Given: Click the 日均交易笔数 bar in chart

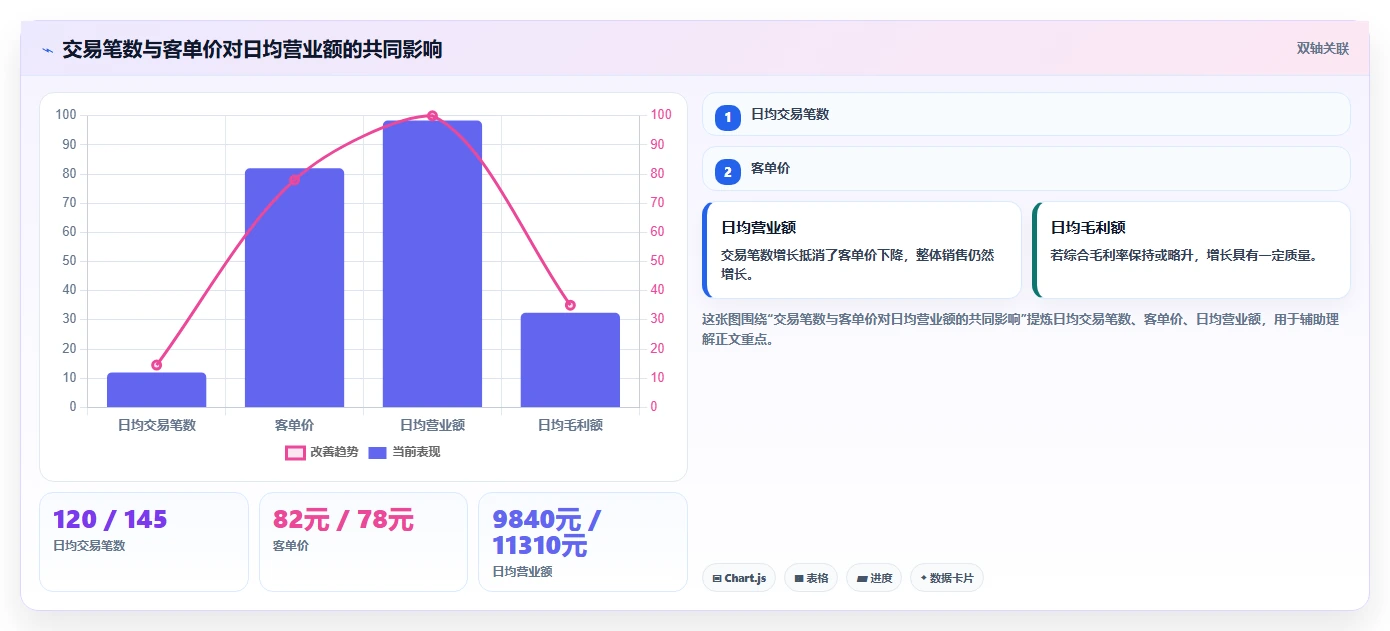Looking at the screenshot, I should (x=157, y=390).
